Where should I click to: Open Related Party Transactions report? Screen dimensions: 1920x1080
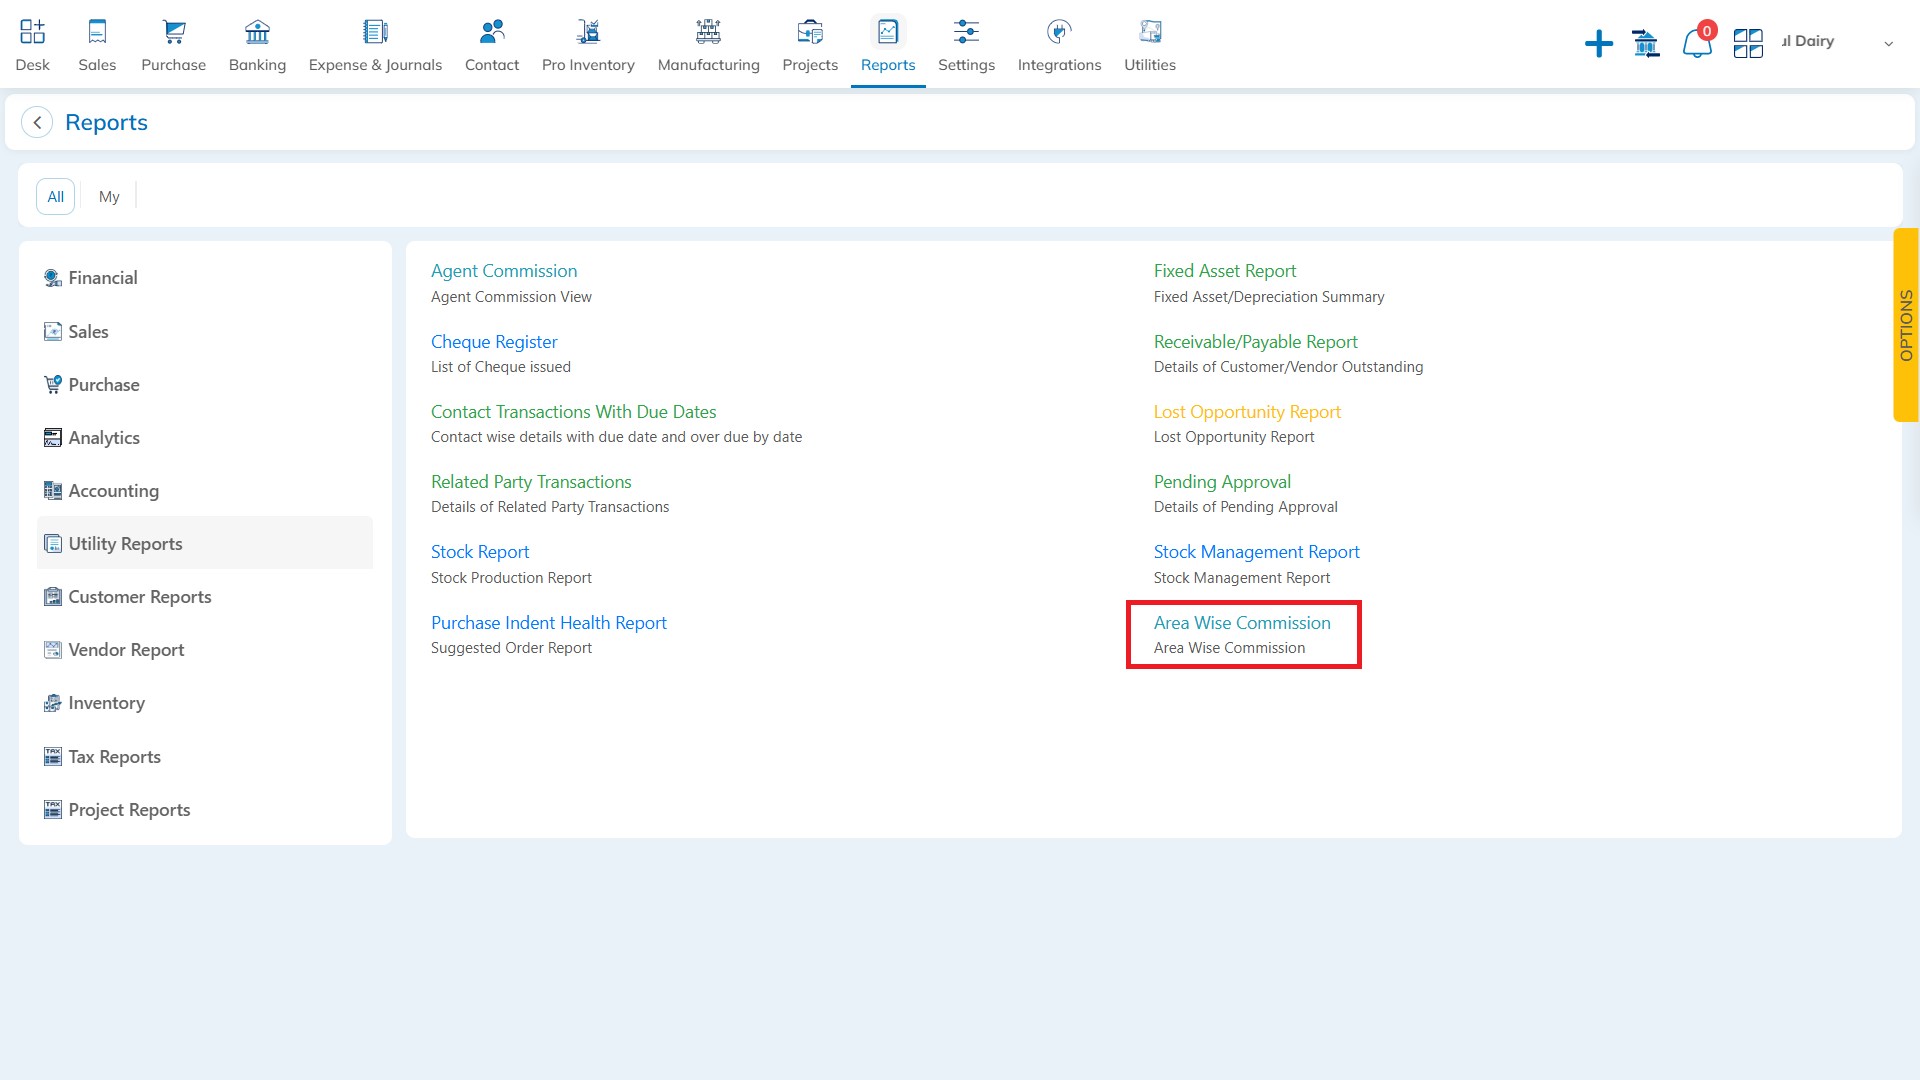point(531,482)
